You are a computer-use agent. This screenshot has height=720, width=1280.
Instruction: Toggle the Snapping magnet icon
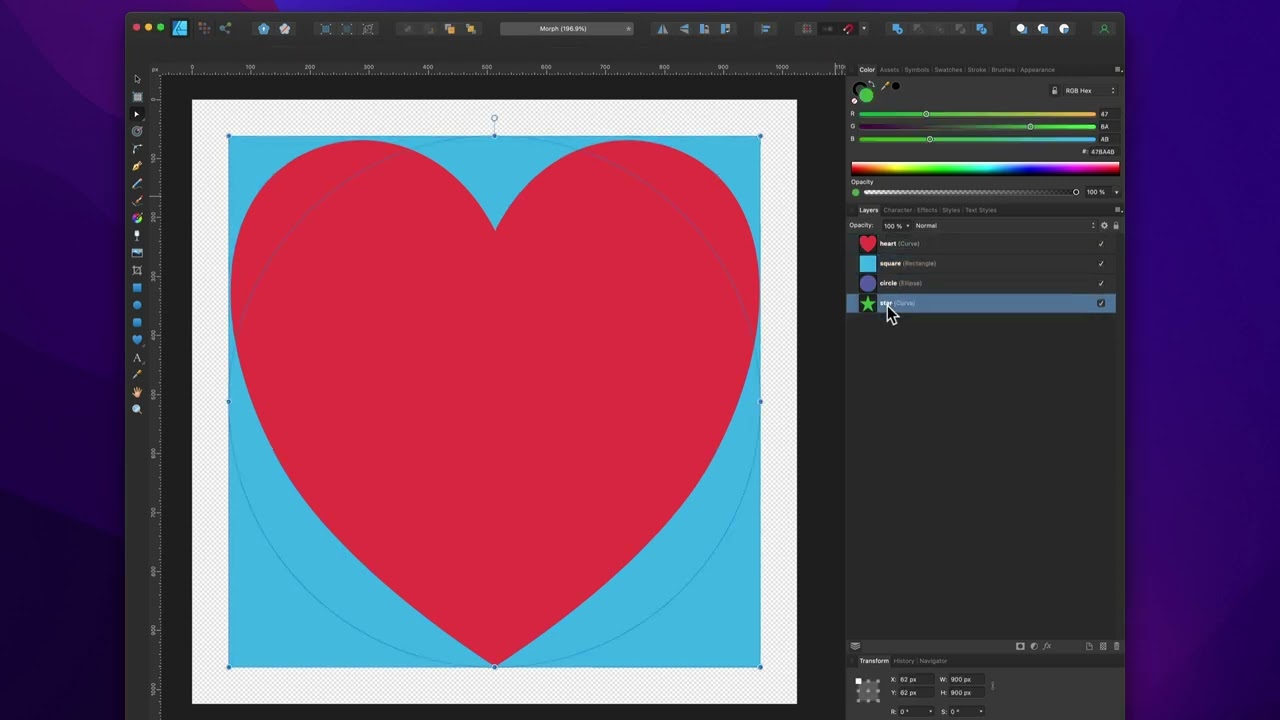(849, 29)
